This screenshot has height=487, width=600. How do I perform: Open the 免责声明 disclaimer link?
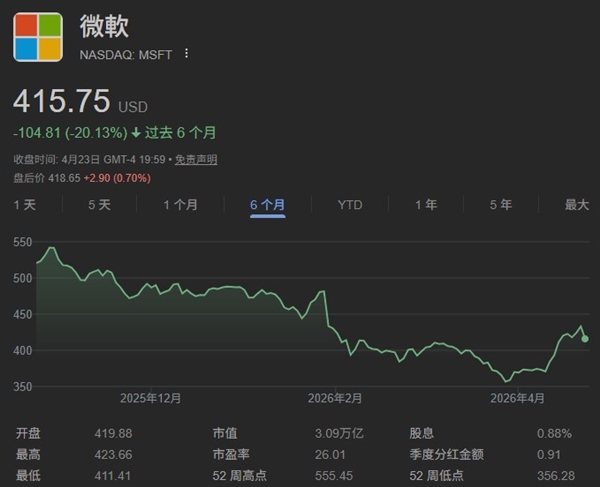click(x=196, y=159)
